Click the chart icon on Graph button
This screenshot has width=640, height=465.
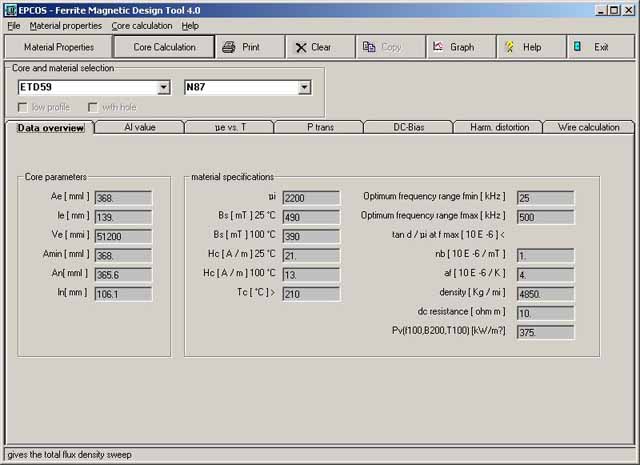[x=438, y=47]
